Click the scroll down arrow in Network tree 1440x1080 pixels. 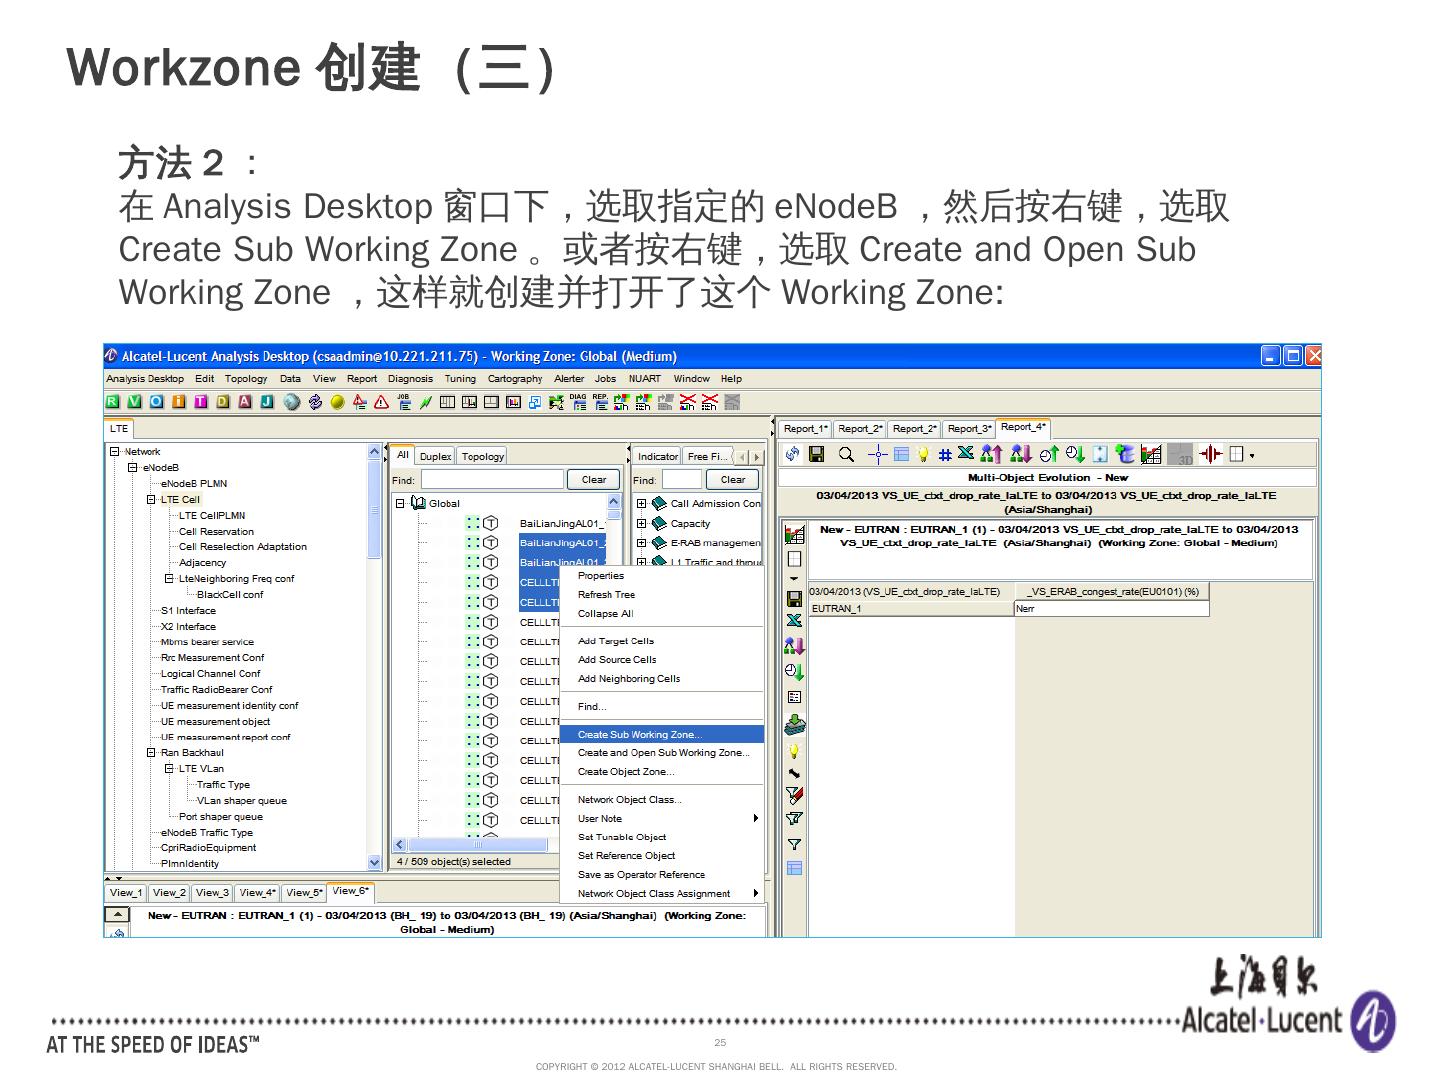pos(375,862)
